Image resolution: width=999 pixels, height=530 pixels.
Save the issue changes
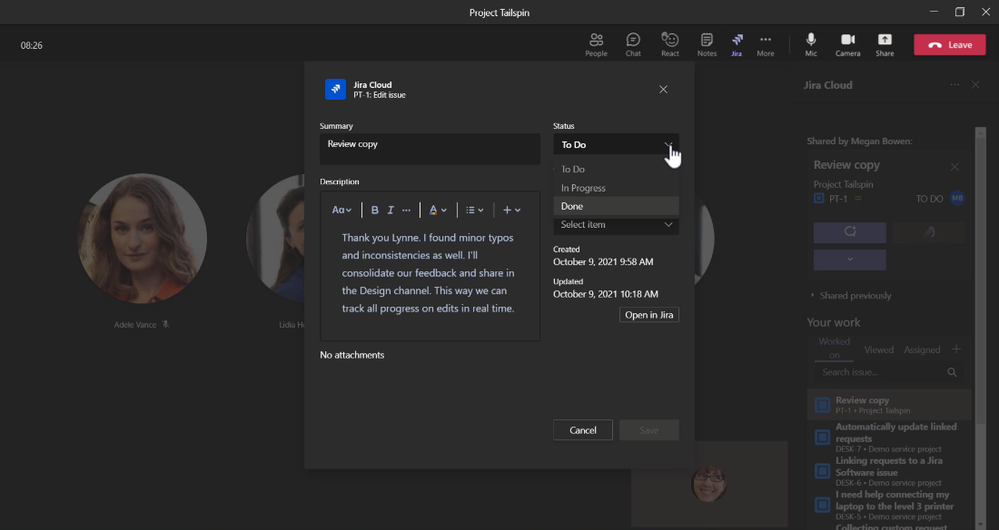point(649,430)
